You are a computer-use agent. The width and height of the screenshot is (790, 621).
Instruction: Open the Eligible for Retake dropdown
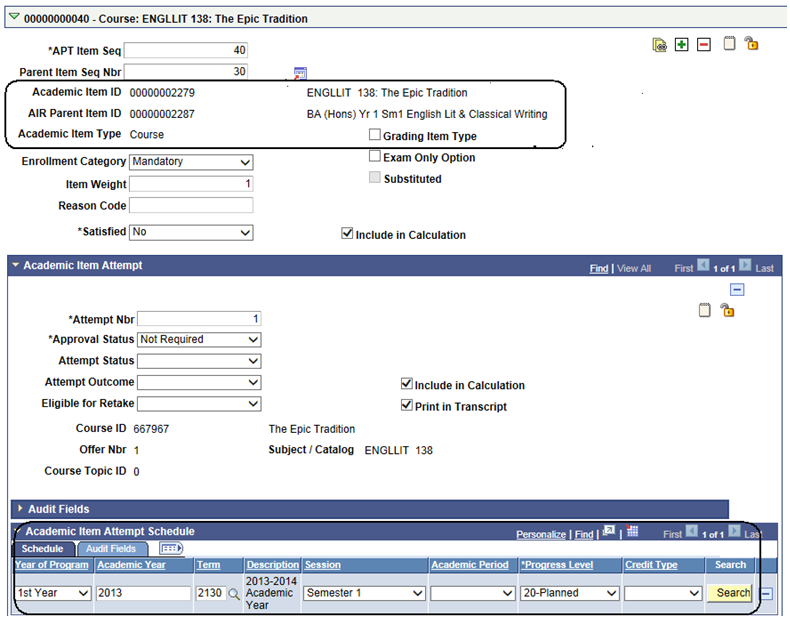click(x=199, y=403)
